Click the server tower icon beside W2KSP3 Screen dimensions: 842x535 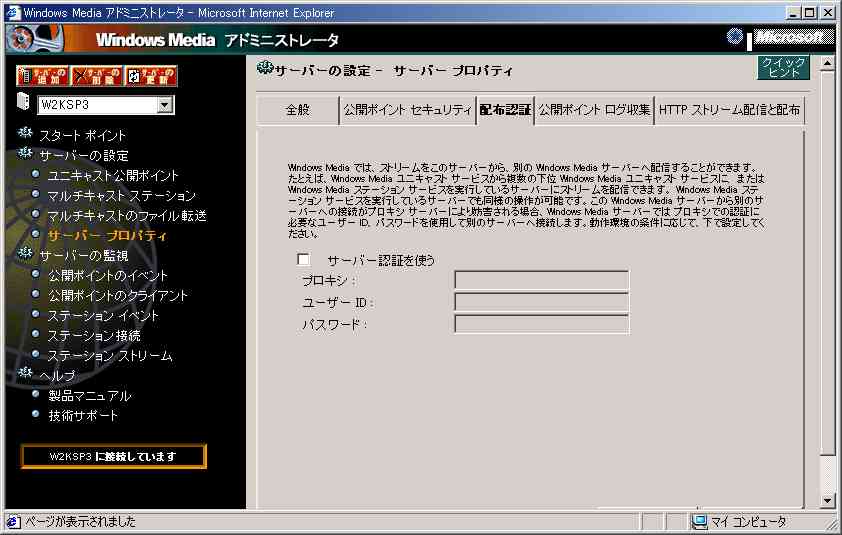pos(23,101)
